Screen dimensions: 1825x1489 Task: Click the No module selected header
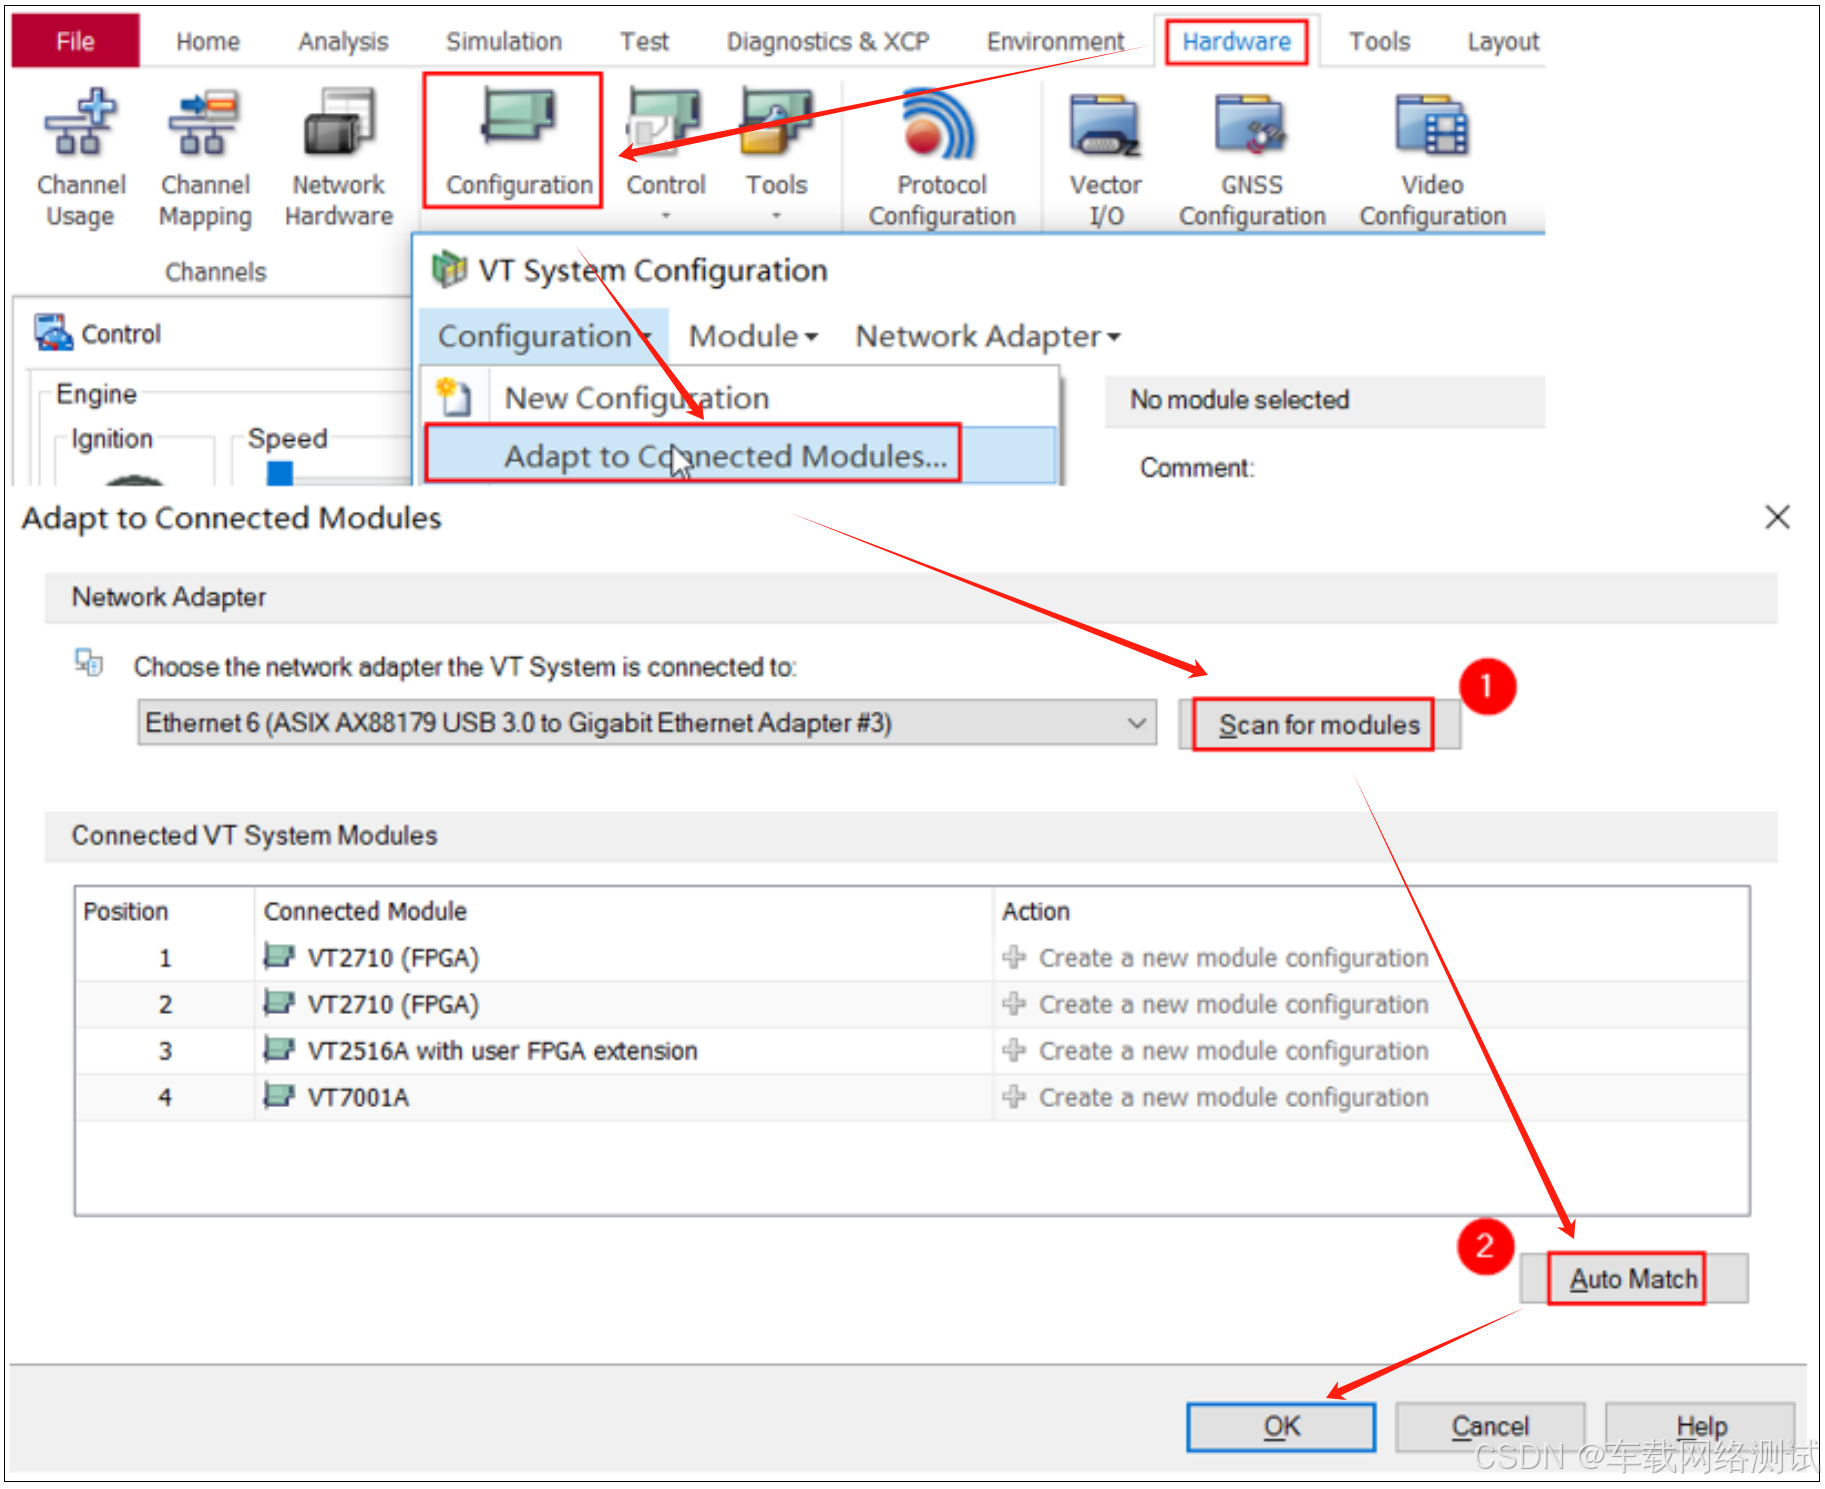pyautogui.click(x=1324, y=400)
